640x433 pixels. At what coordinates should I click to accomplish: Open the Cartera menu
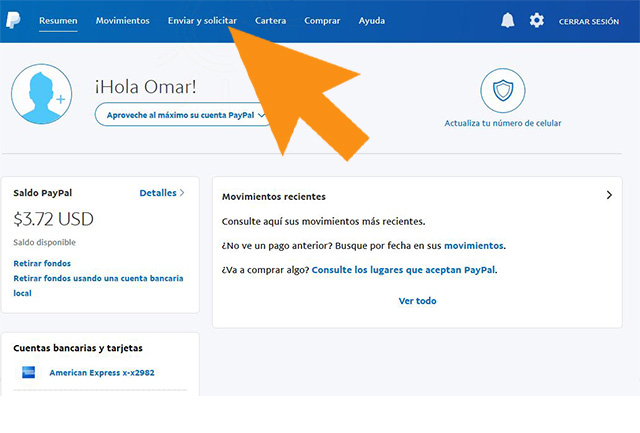(x=270, y=20)
